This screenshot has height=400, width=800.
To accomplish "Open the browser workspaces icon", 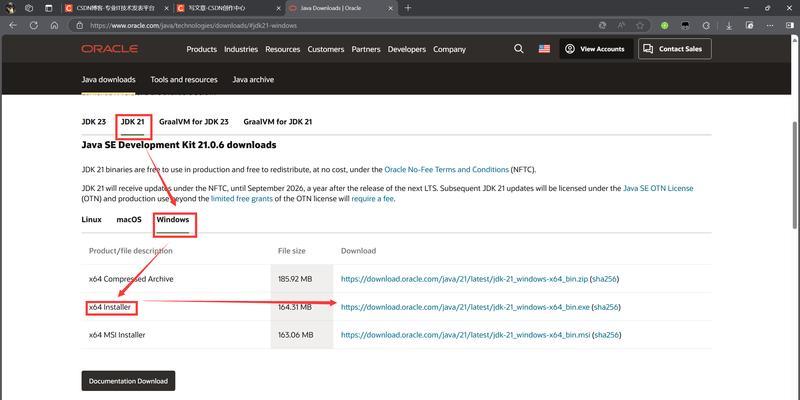I will click(29, 8).
